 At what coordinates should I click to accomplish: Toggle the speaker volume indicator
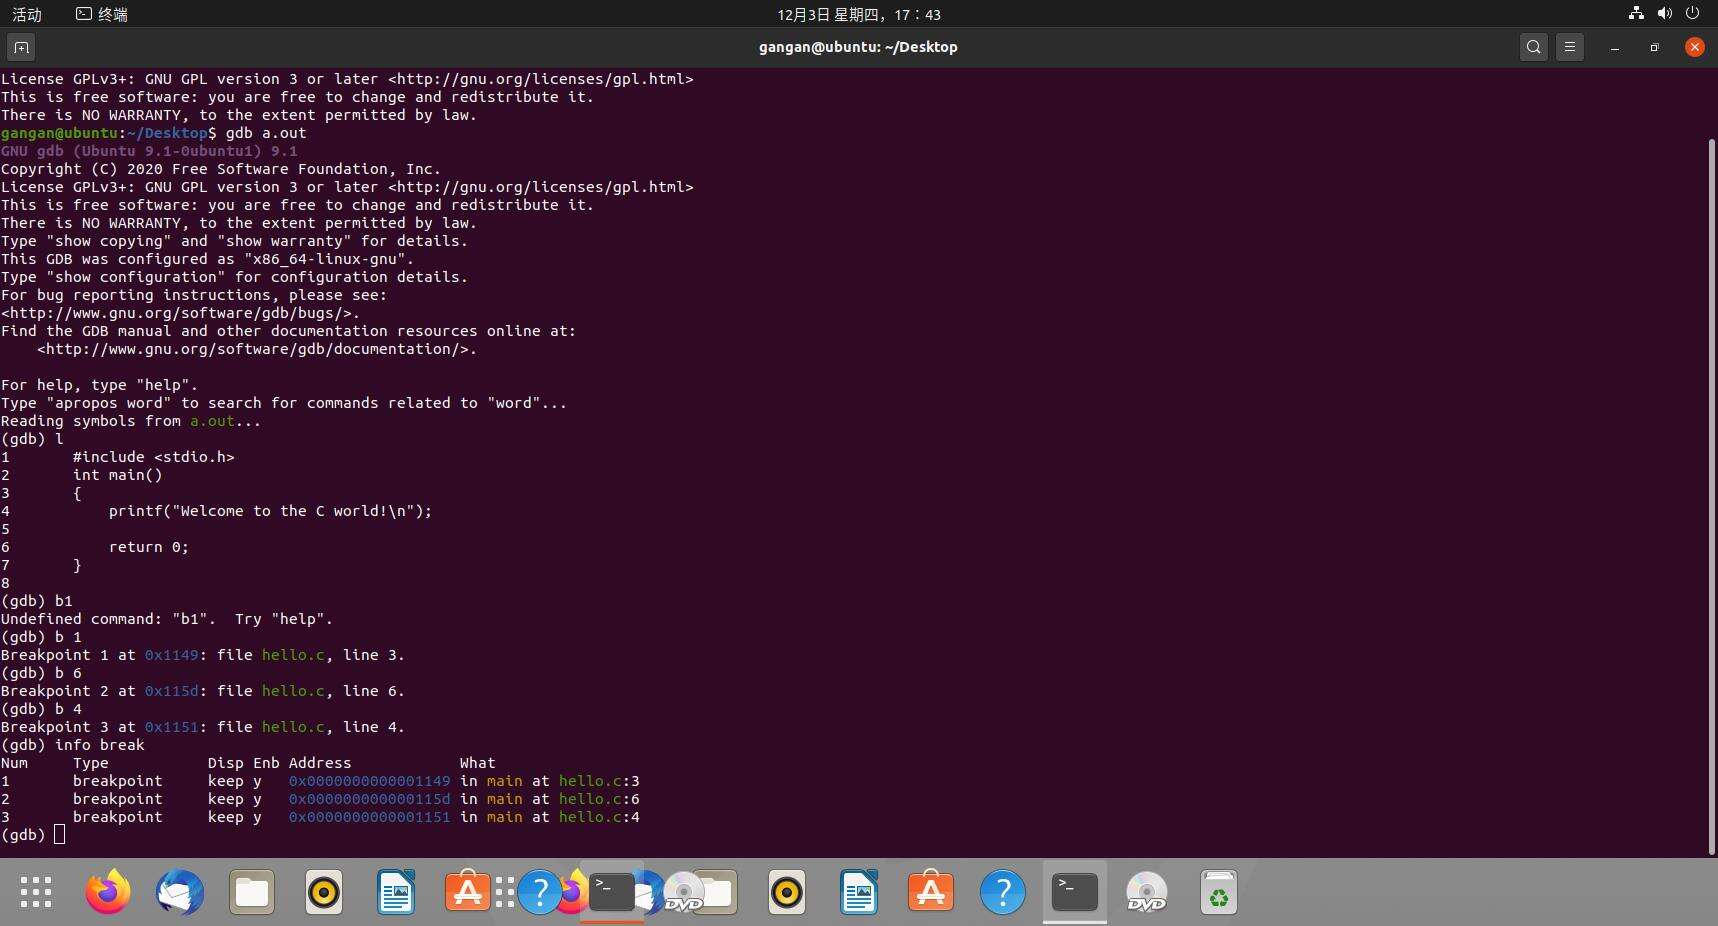coord(1664,14)
